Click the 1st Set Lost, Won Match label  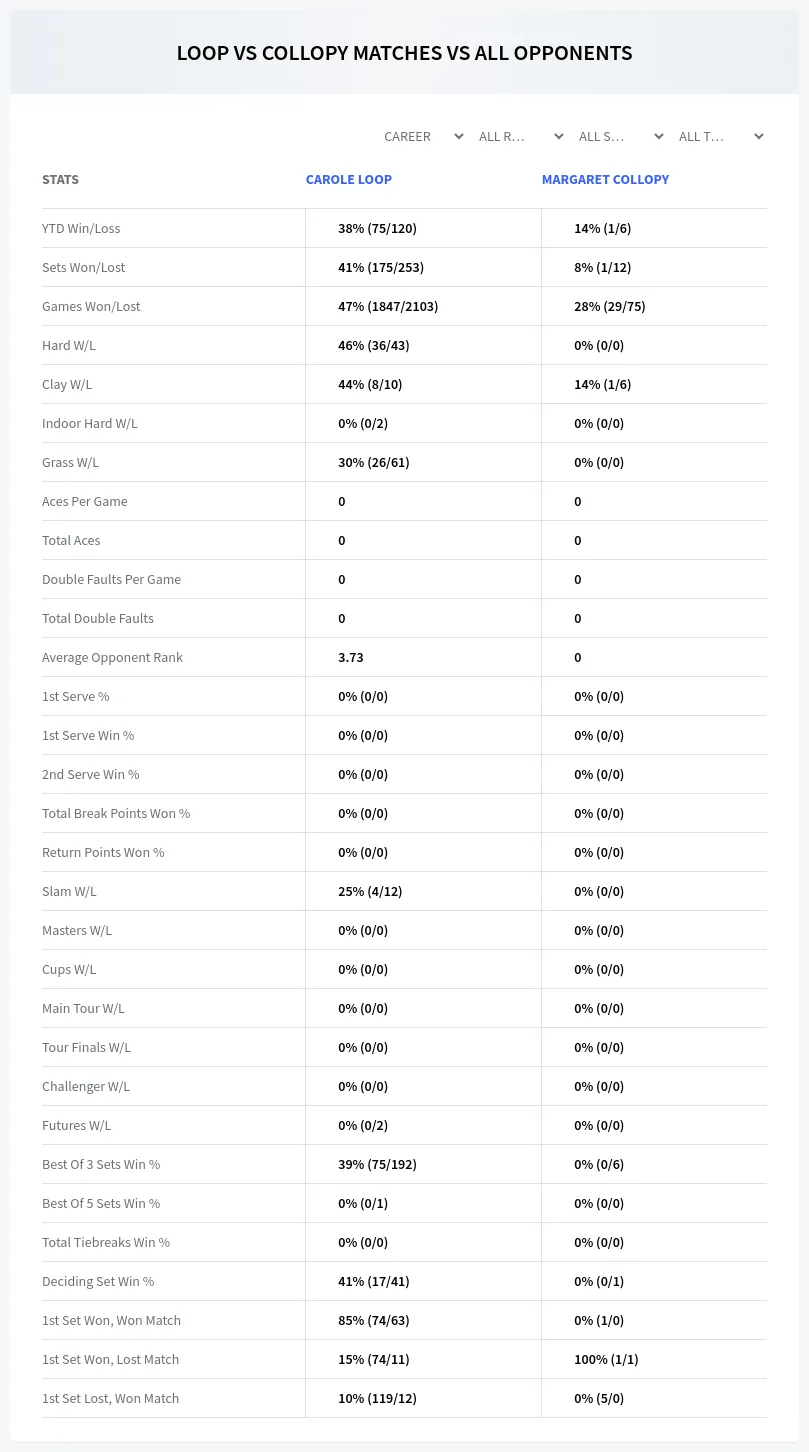click(110, 1398)
